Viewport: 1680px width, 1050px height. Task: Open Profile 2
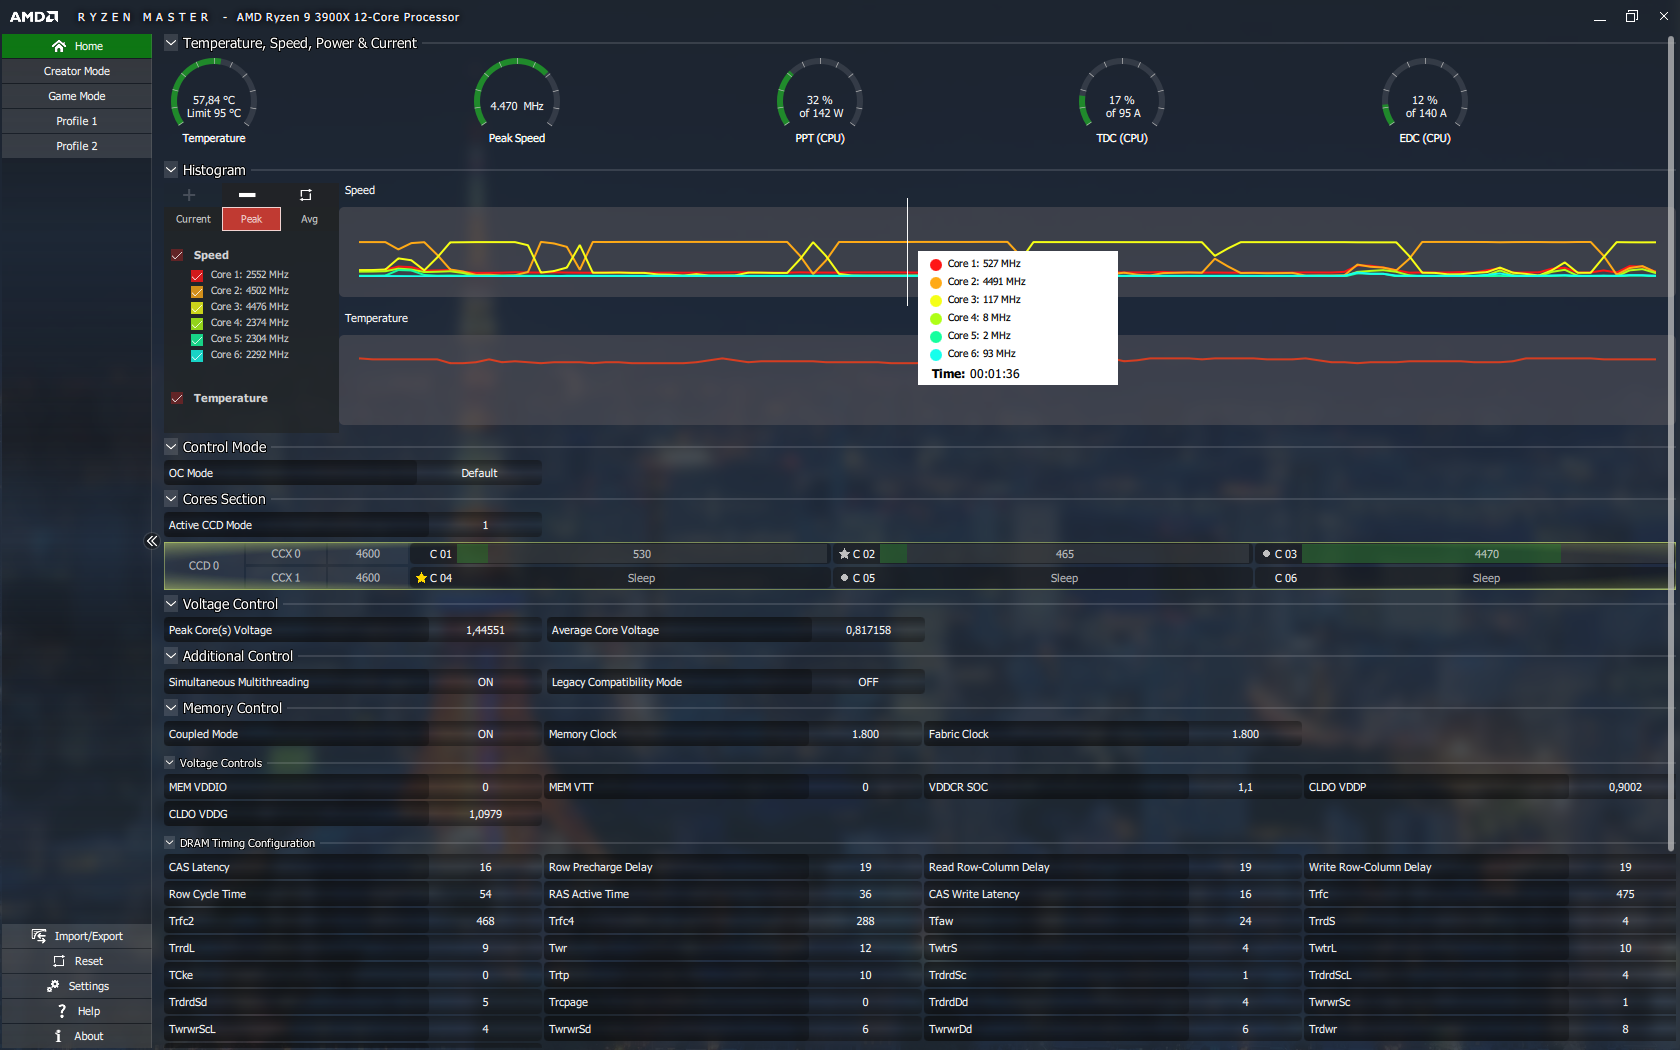tap(77, 146)
